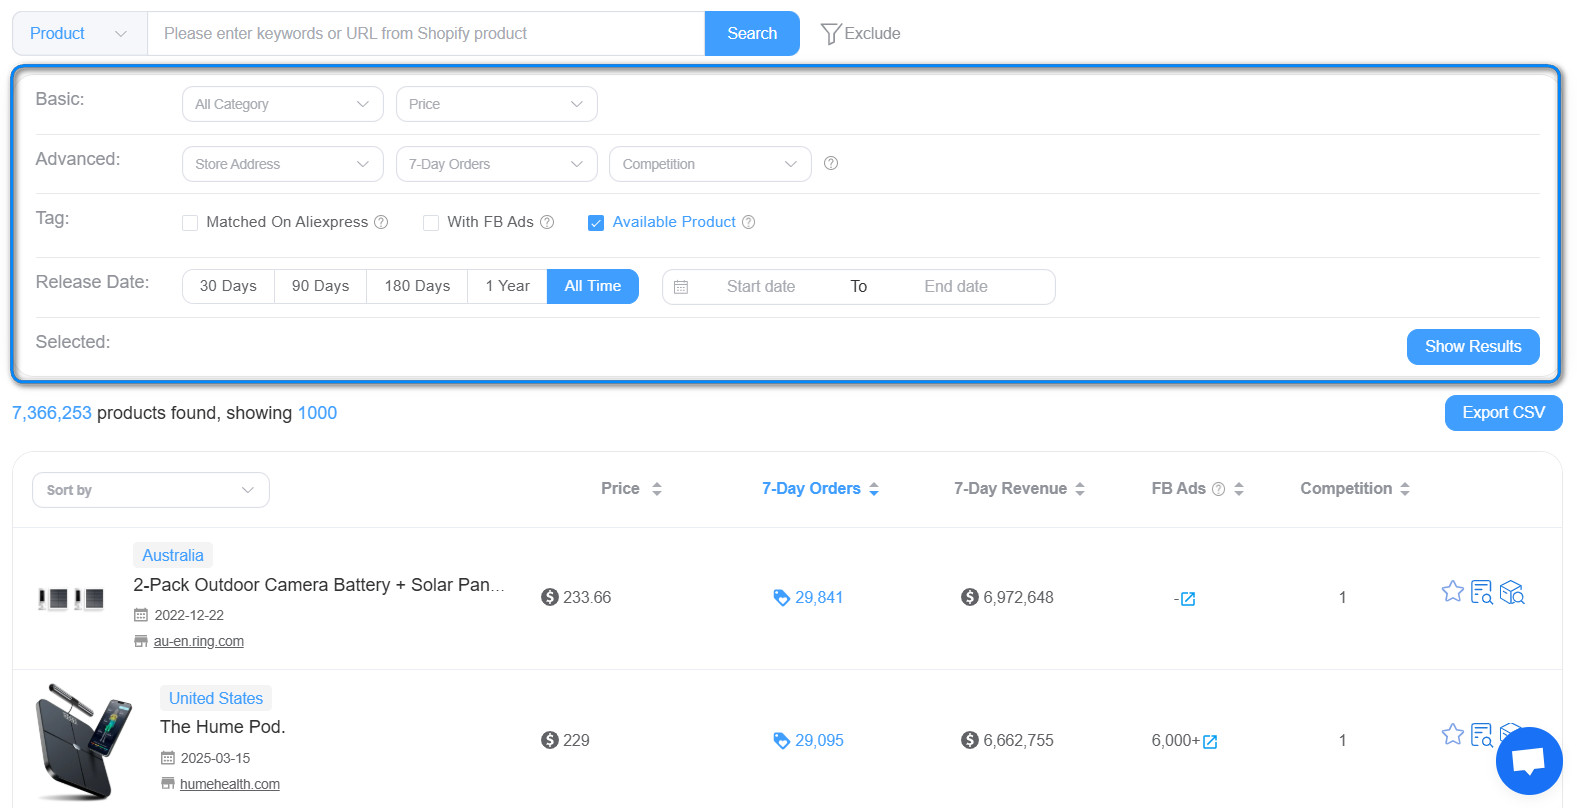Viewport: 1577px width, 808px height.
Task: Select the All Time release date tab
Action: click(593, 286)
